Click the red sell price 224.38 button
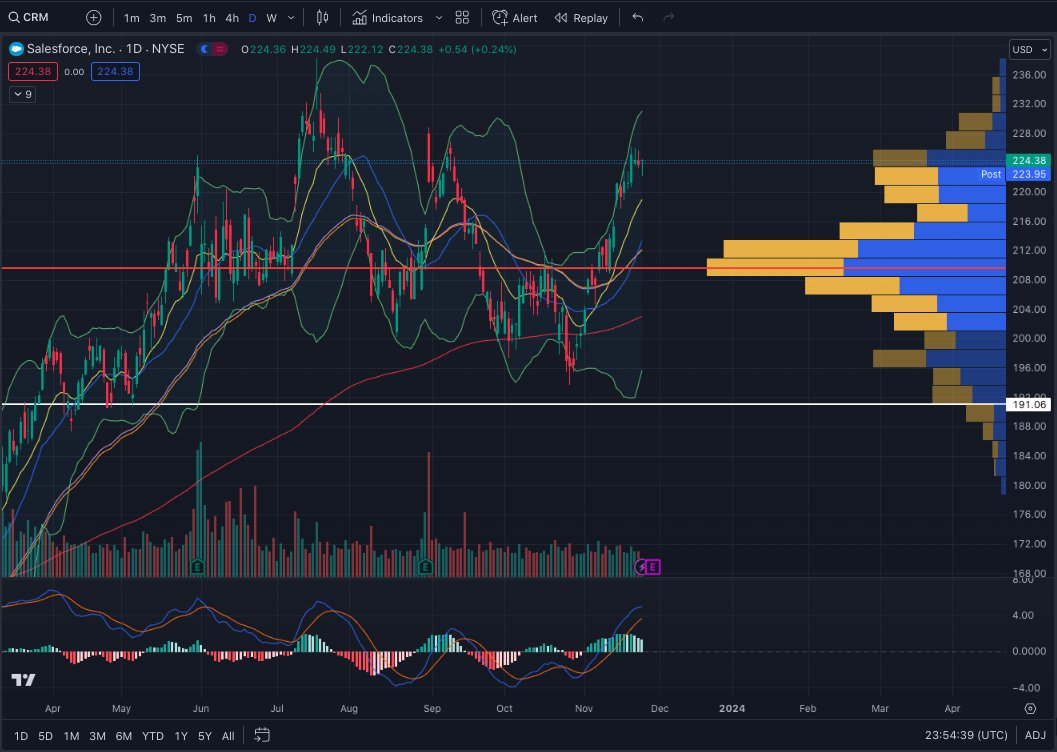This screenshot has height=752, width=1057. coord(32,71)
